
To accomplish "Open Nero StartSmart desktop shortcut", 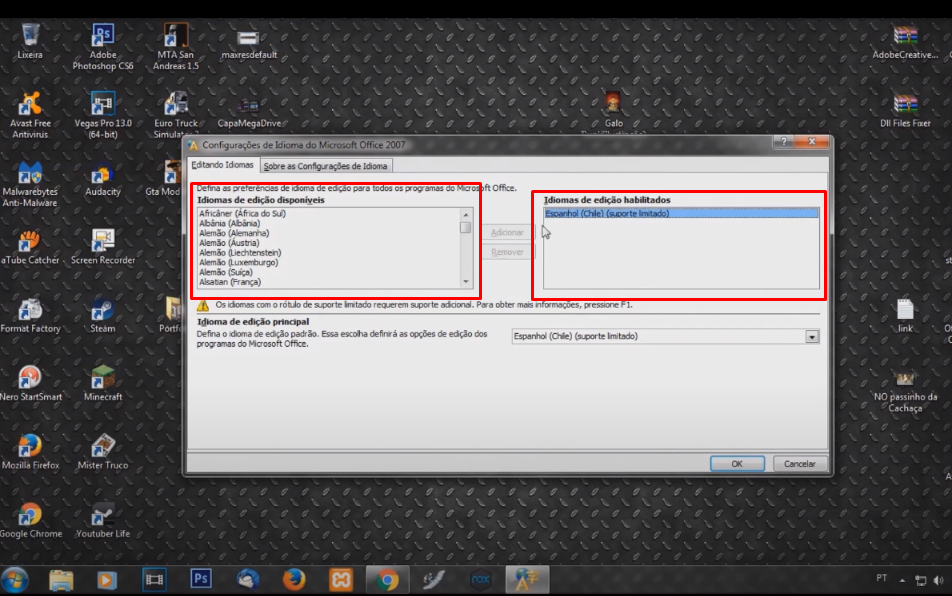I will click(30, 384).
